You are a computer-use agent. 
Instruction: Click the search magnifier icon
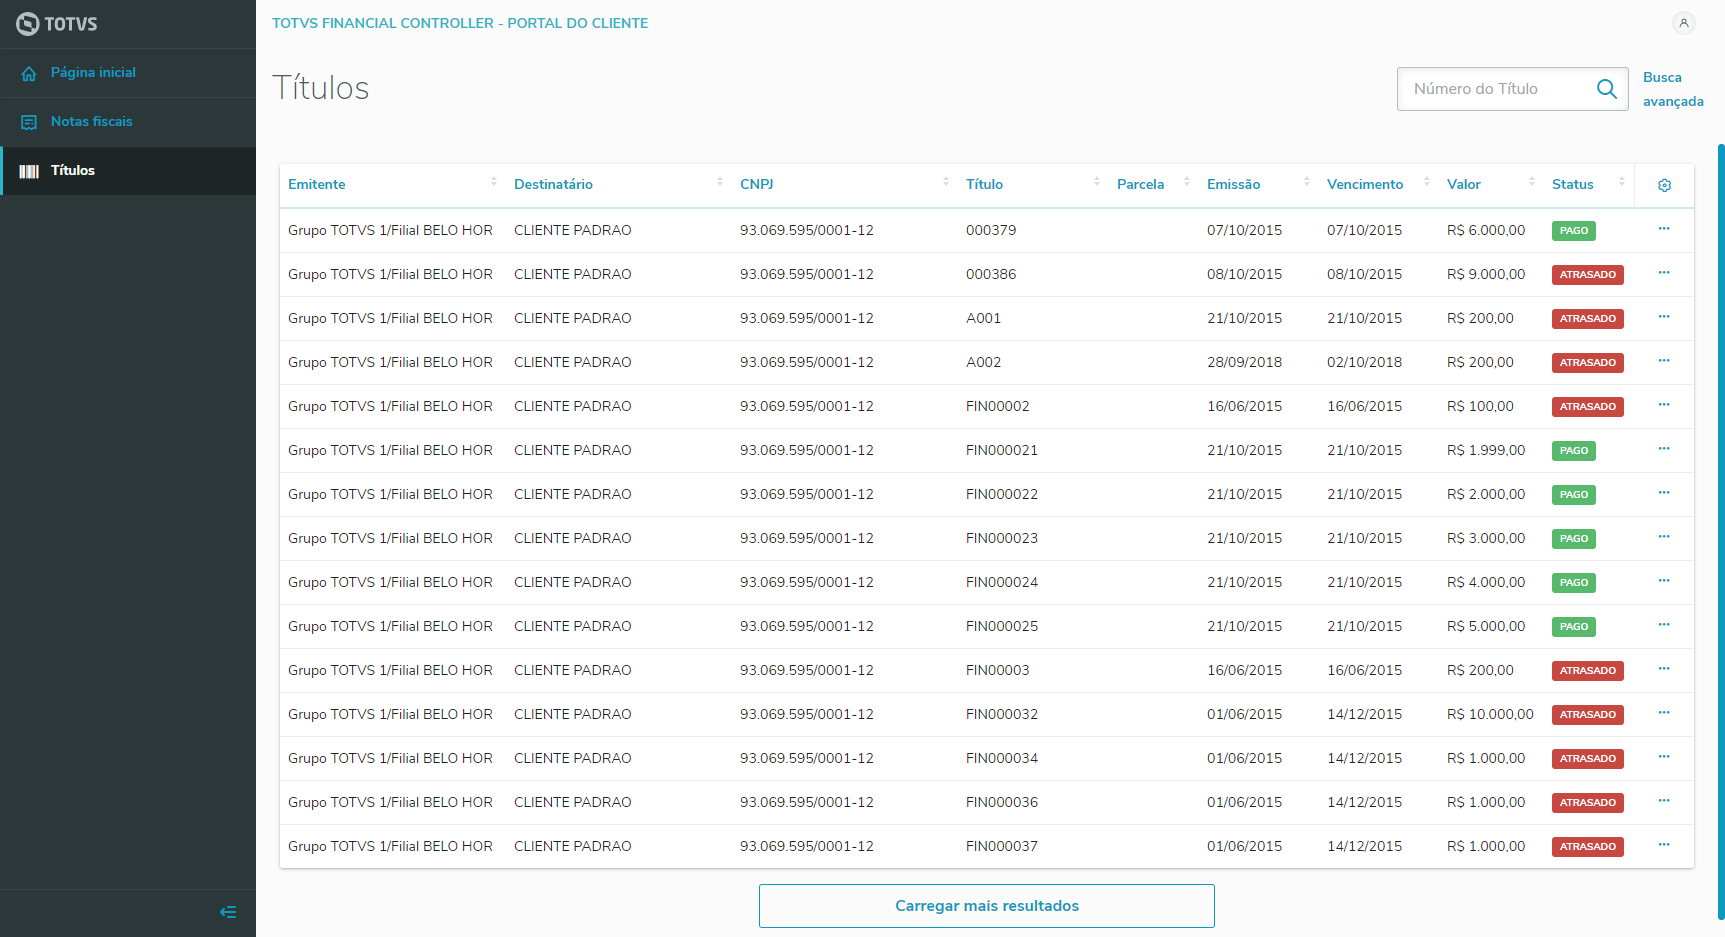(1607, 89)
